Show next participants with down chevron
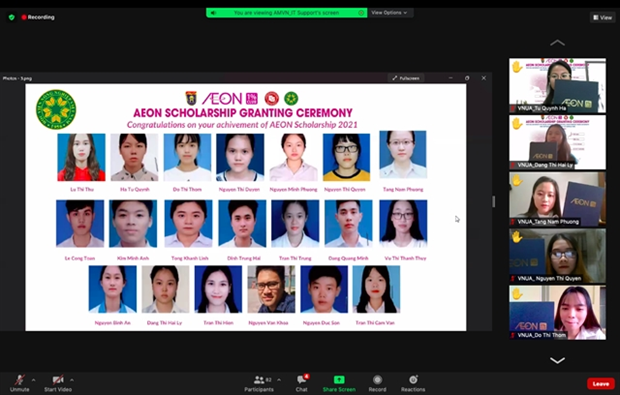The height and width of the screenshot is (395, 620). point(557,360)
